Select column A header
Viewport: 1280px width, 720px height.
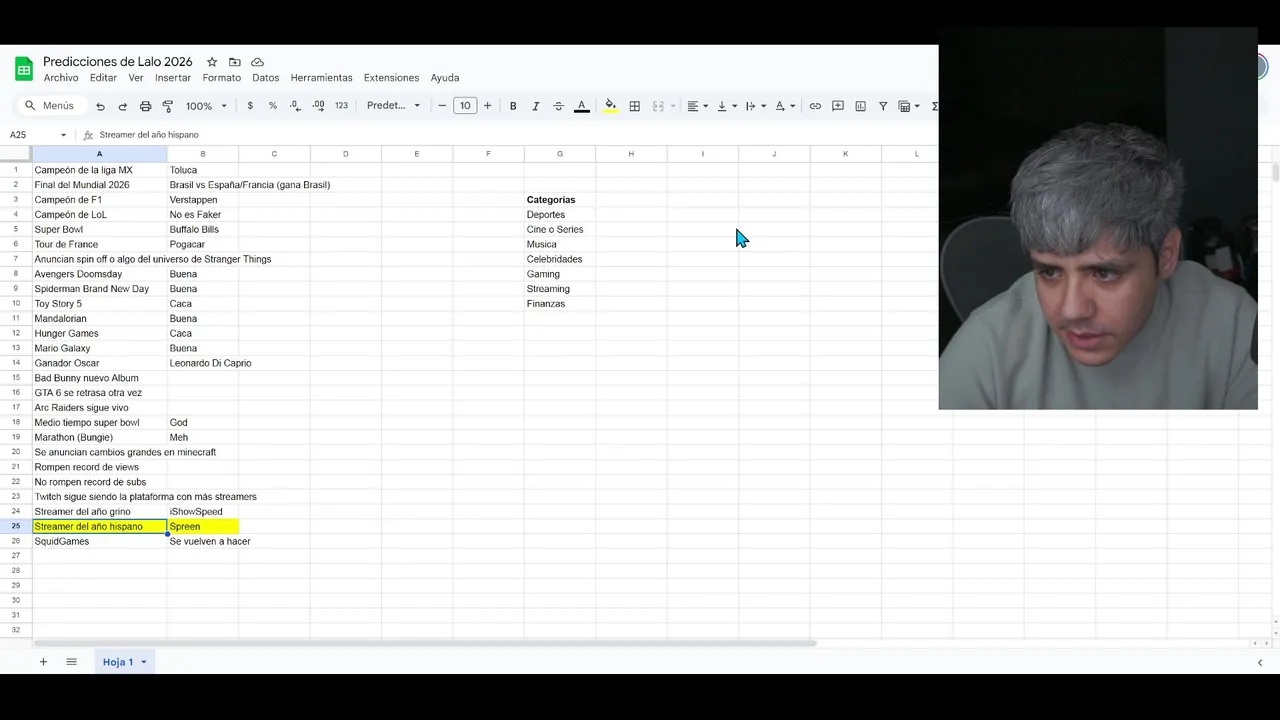[x=99, y=154]
